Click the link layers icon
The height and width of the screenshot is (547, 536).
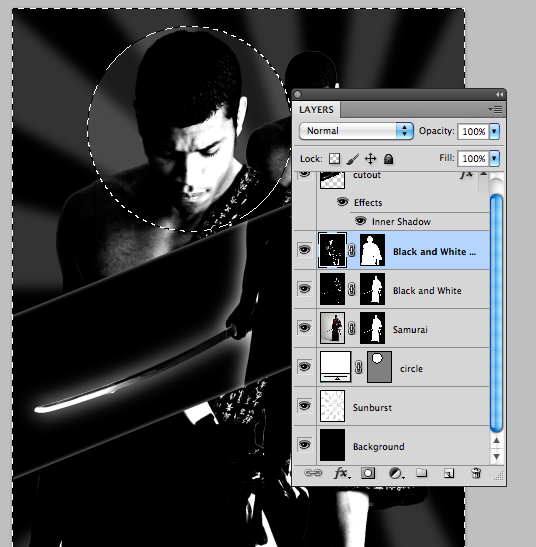313,473
